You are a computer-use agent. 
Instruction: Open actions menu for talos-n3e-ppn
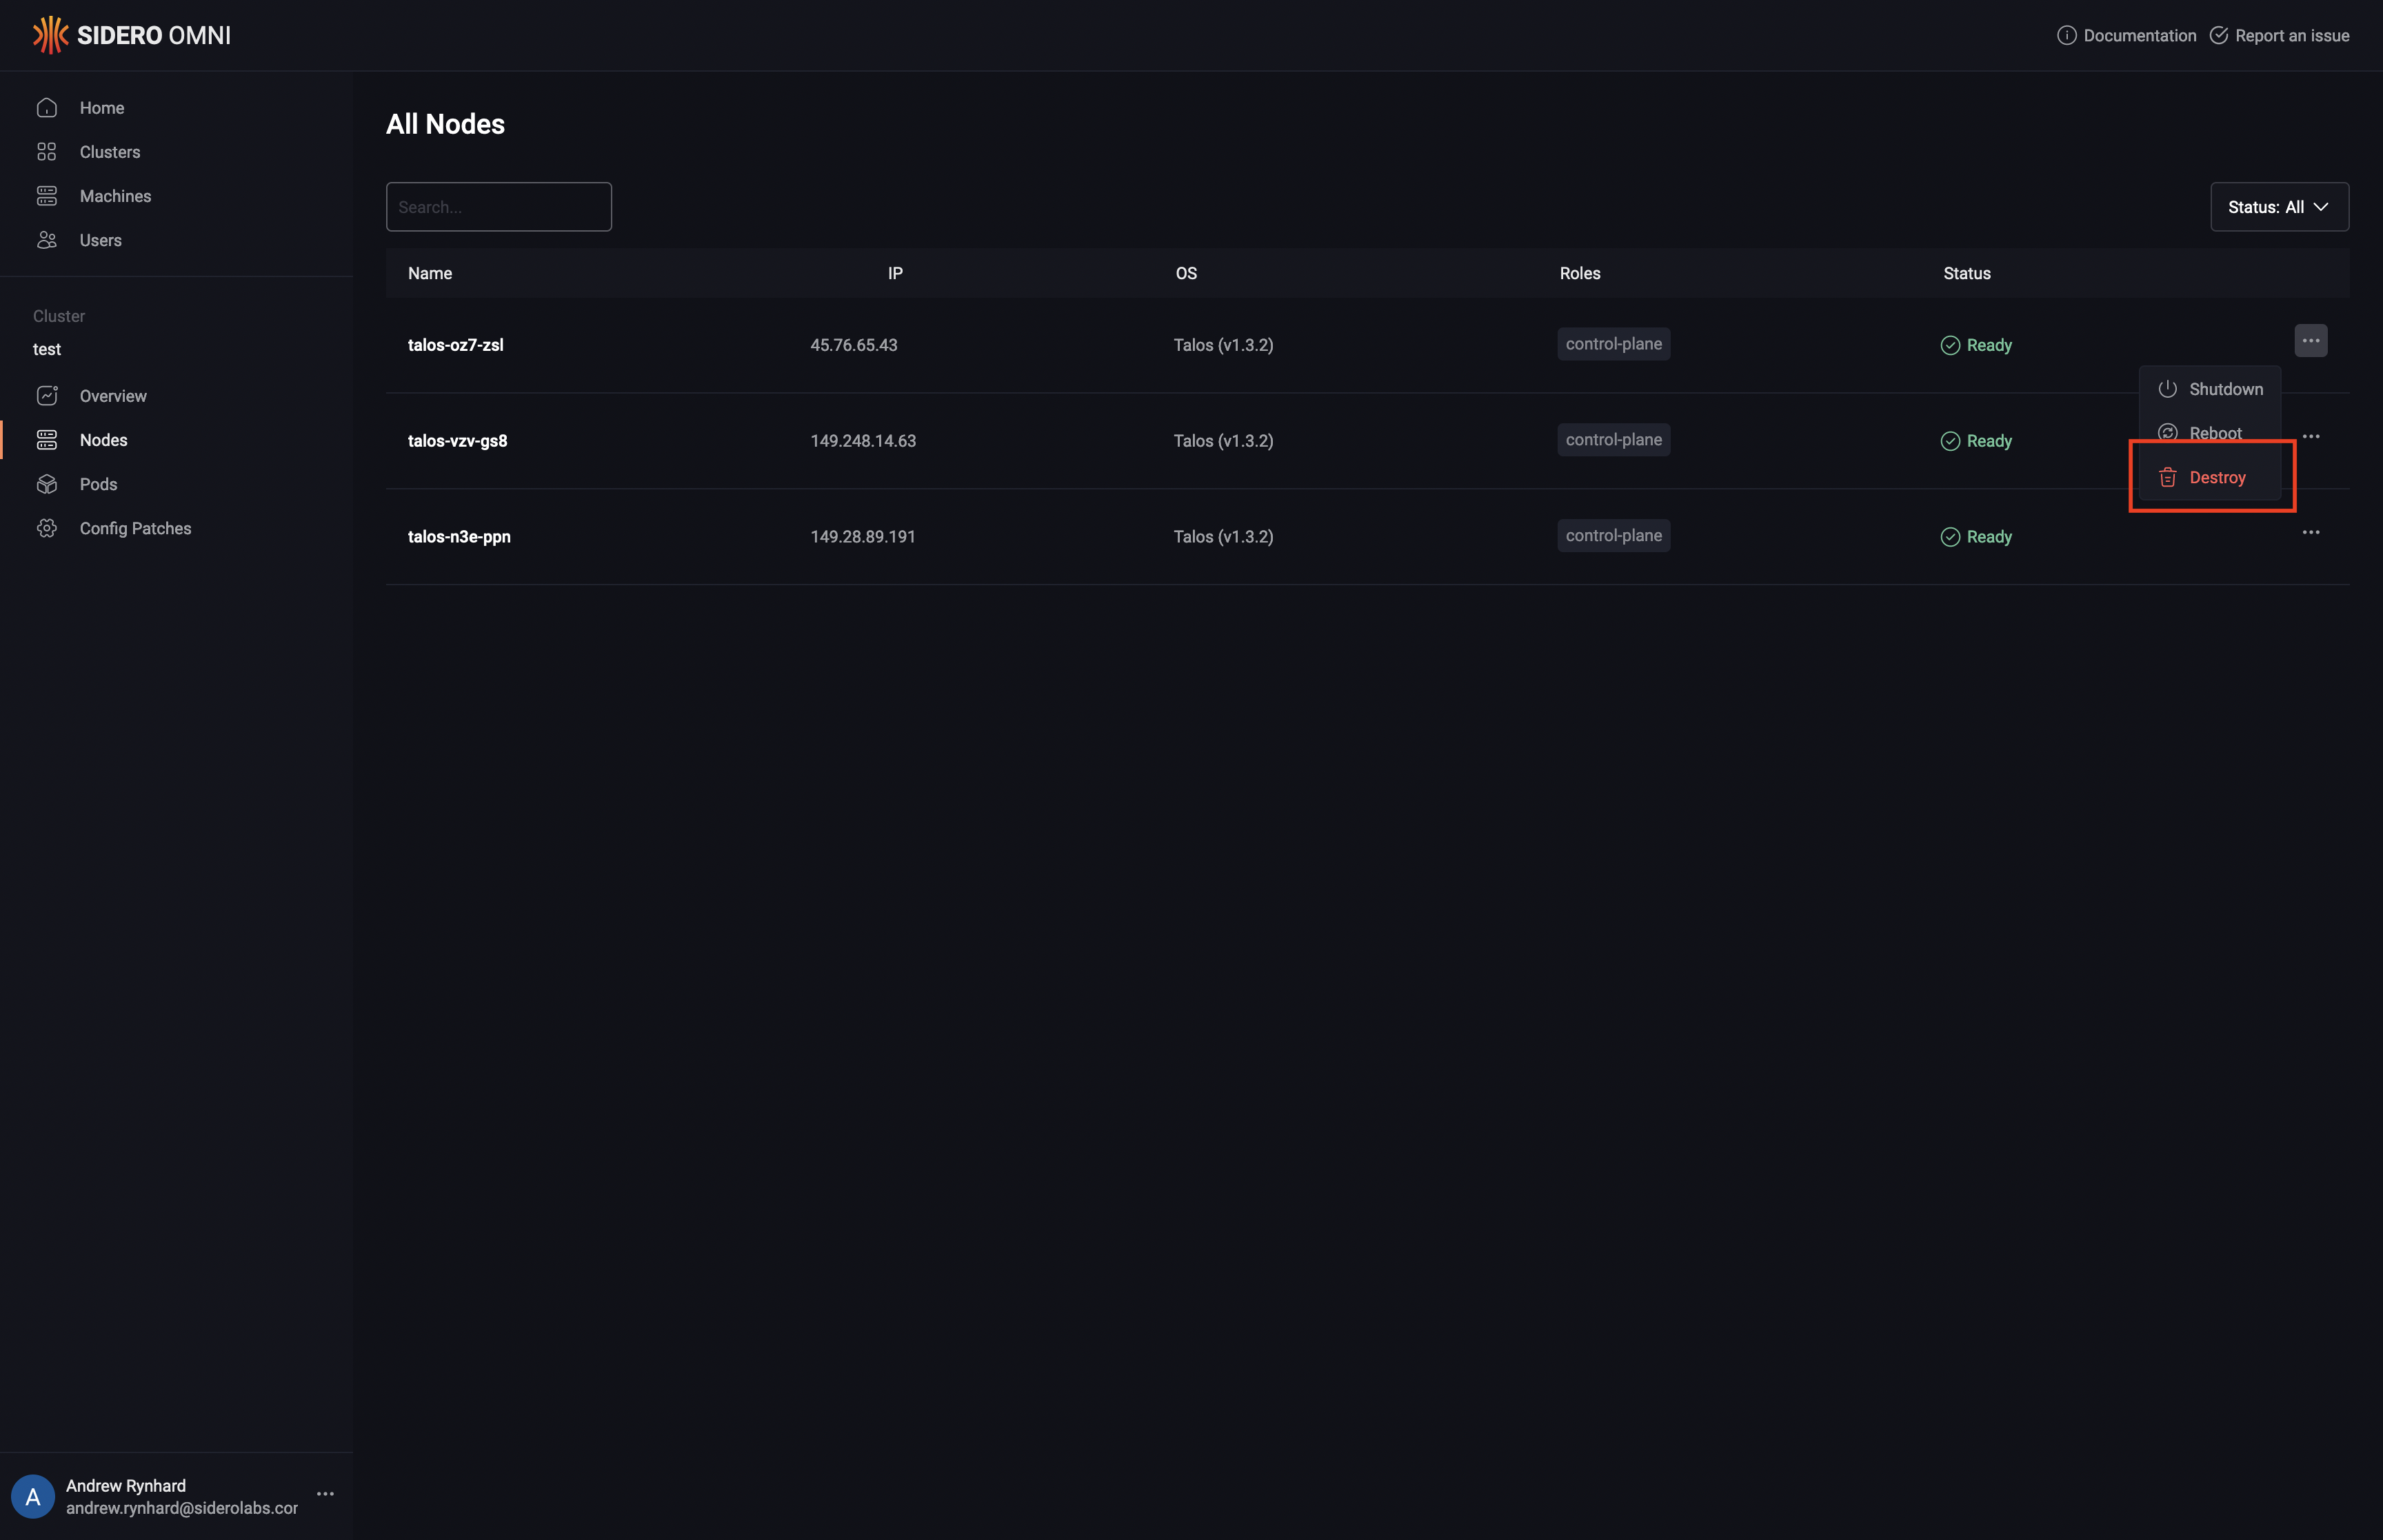[2310, 533]
